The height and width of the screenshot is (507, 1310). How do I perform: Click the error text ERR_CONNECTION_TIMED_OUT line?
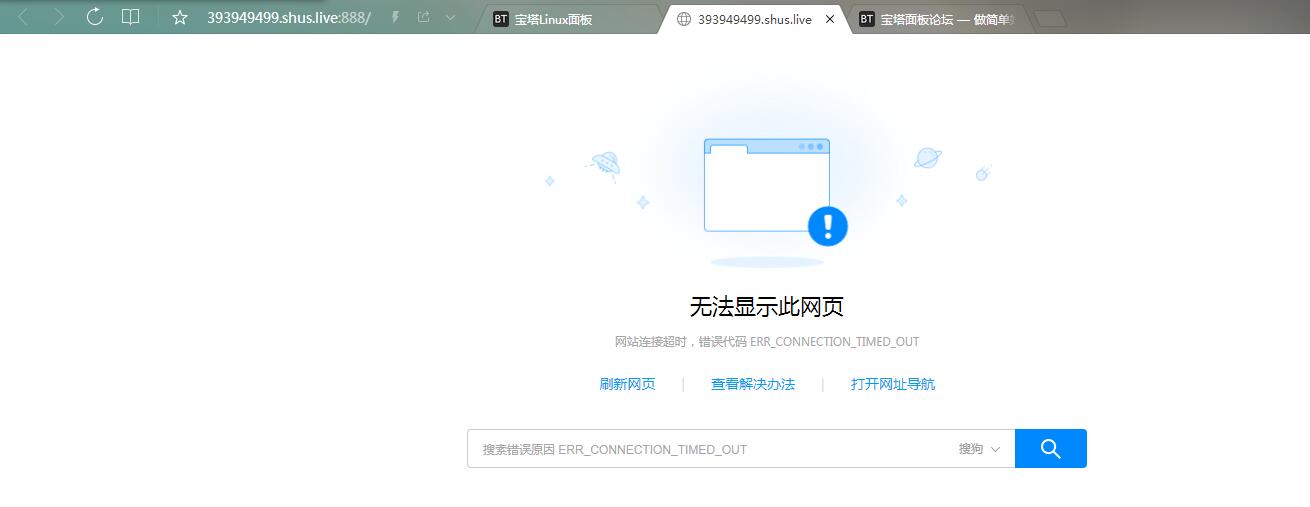click(767, 342)
